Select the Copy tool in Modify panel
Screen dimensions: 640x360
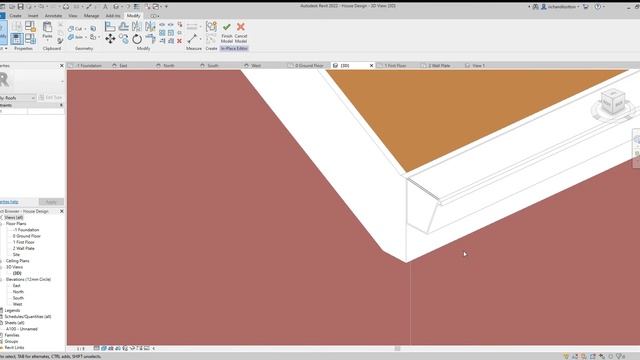(124, 39)
